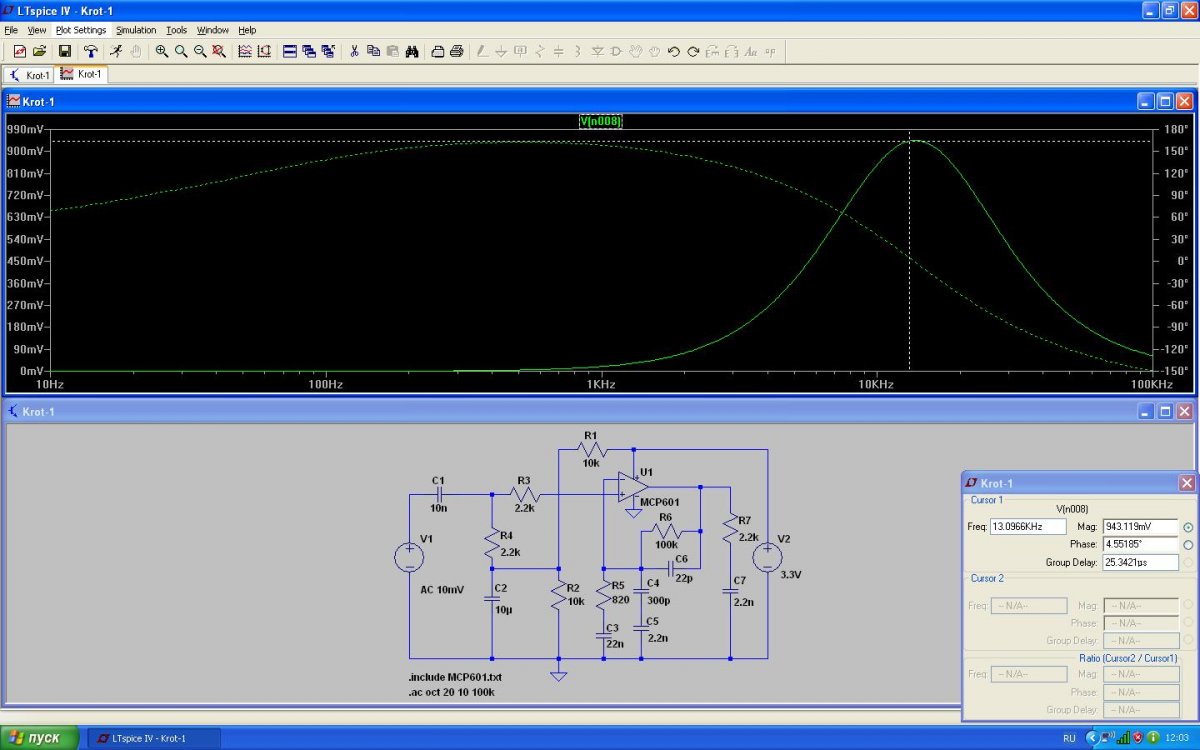This screenshot has height=750, width=1200.
Task: Click the Open file folder icon
Action: [40, 51]
